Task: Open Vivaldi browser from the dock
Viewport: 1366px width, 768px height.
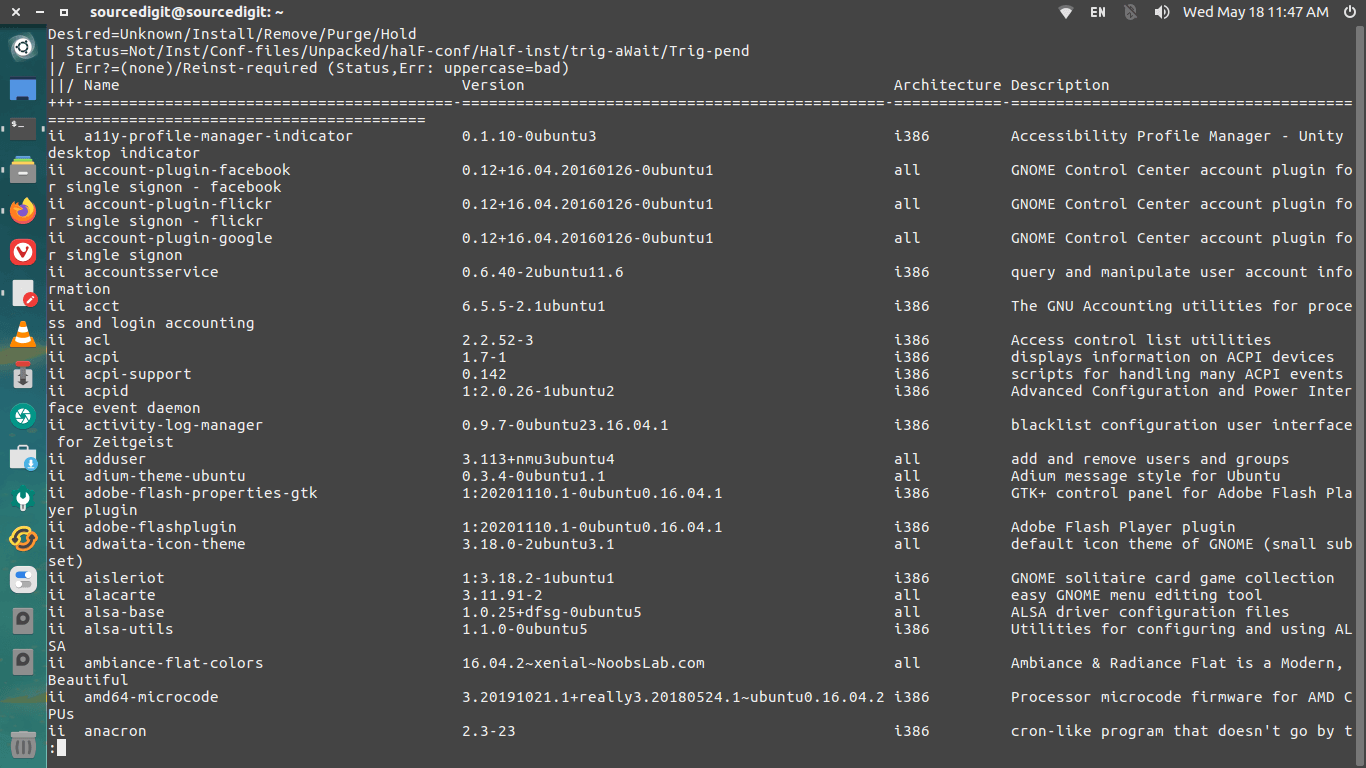Action: (23, 252)
